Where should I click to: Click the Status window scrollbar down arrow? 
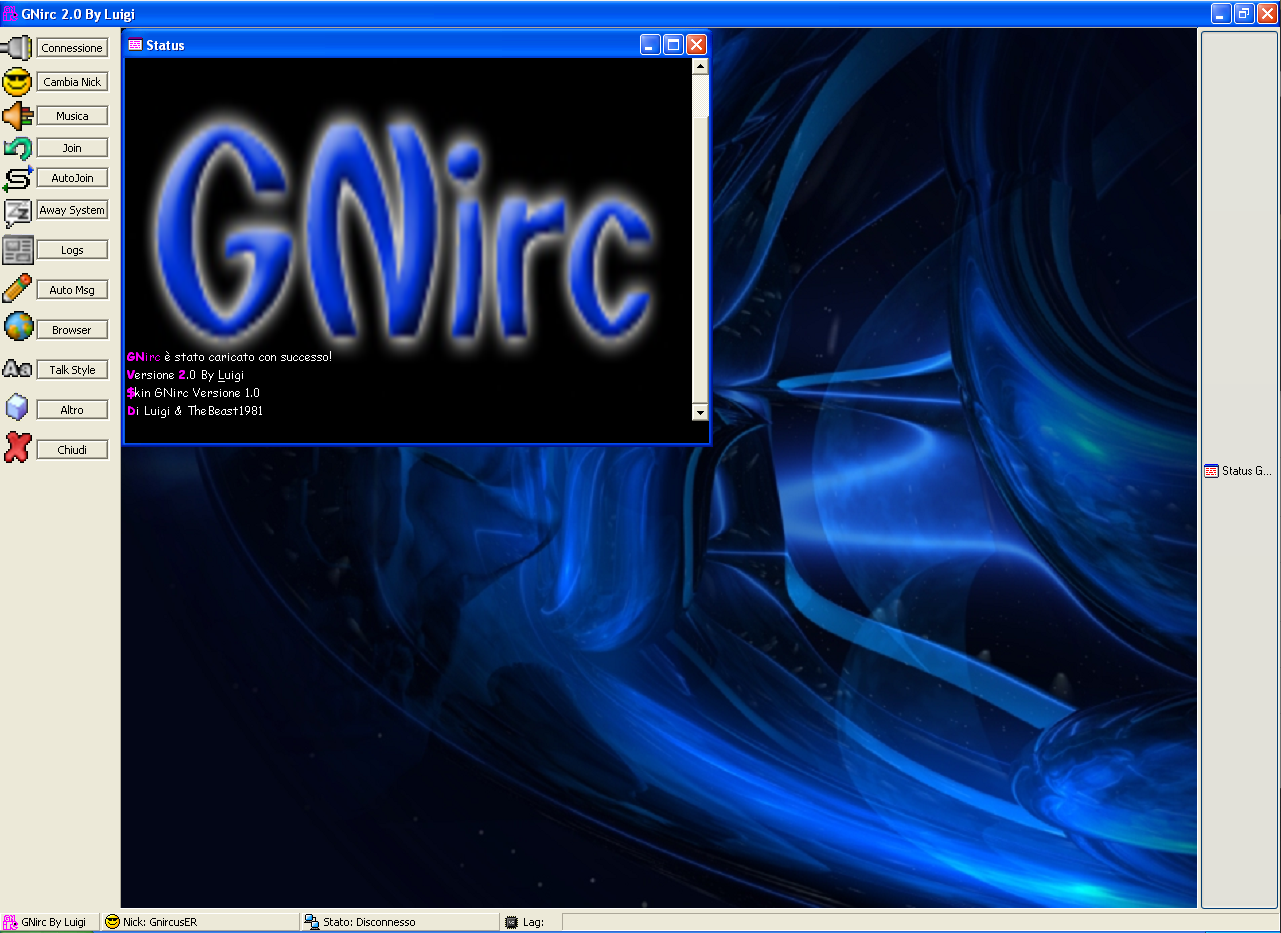pyautogui.click(x=700, y=412)
